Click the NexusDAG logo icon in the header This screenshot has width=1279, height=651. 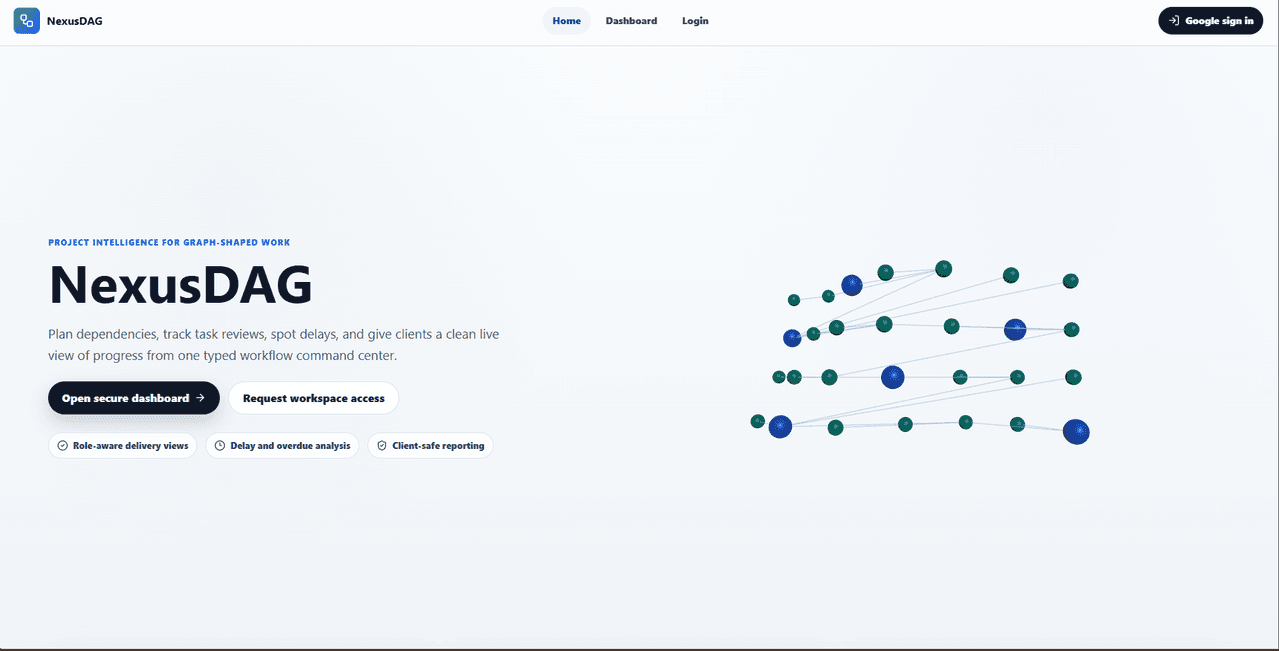pos(27,21)
